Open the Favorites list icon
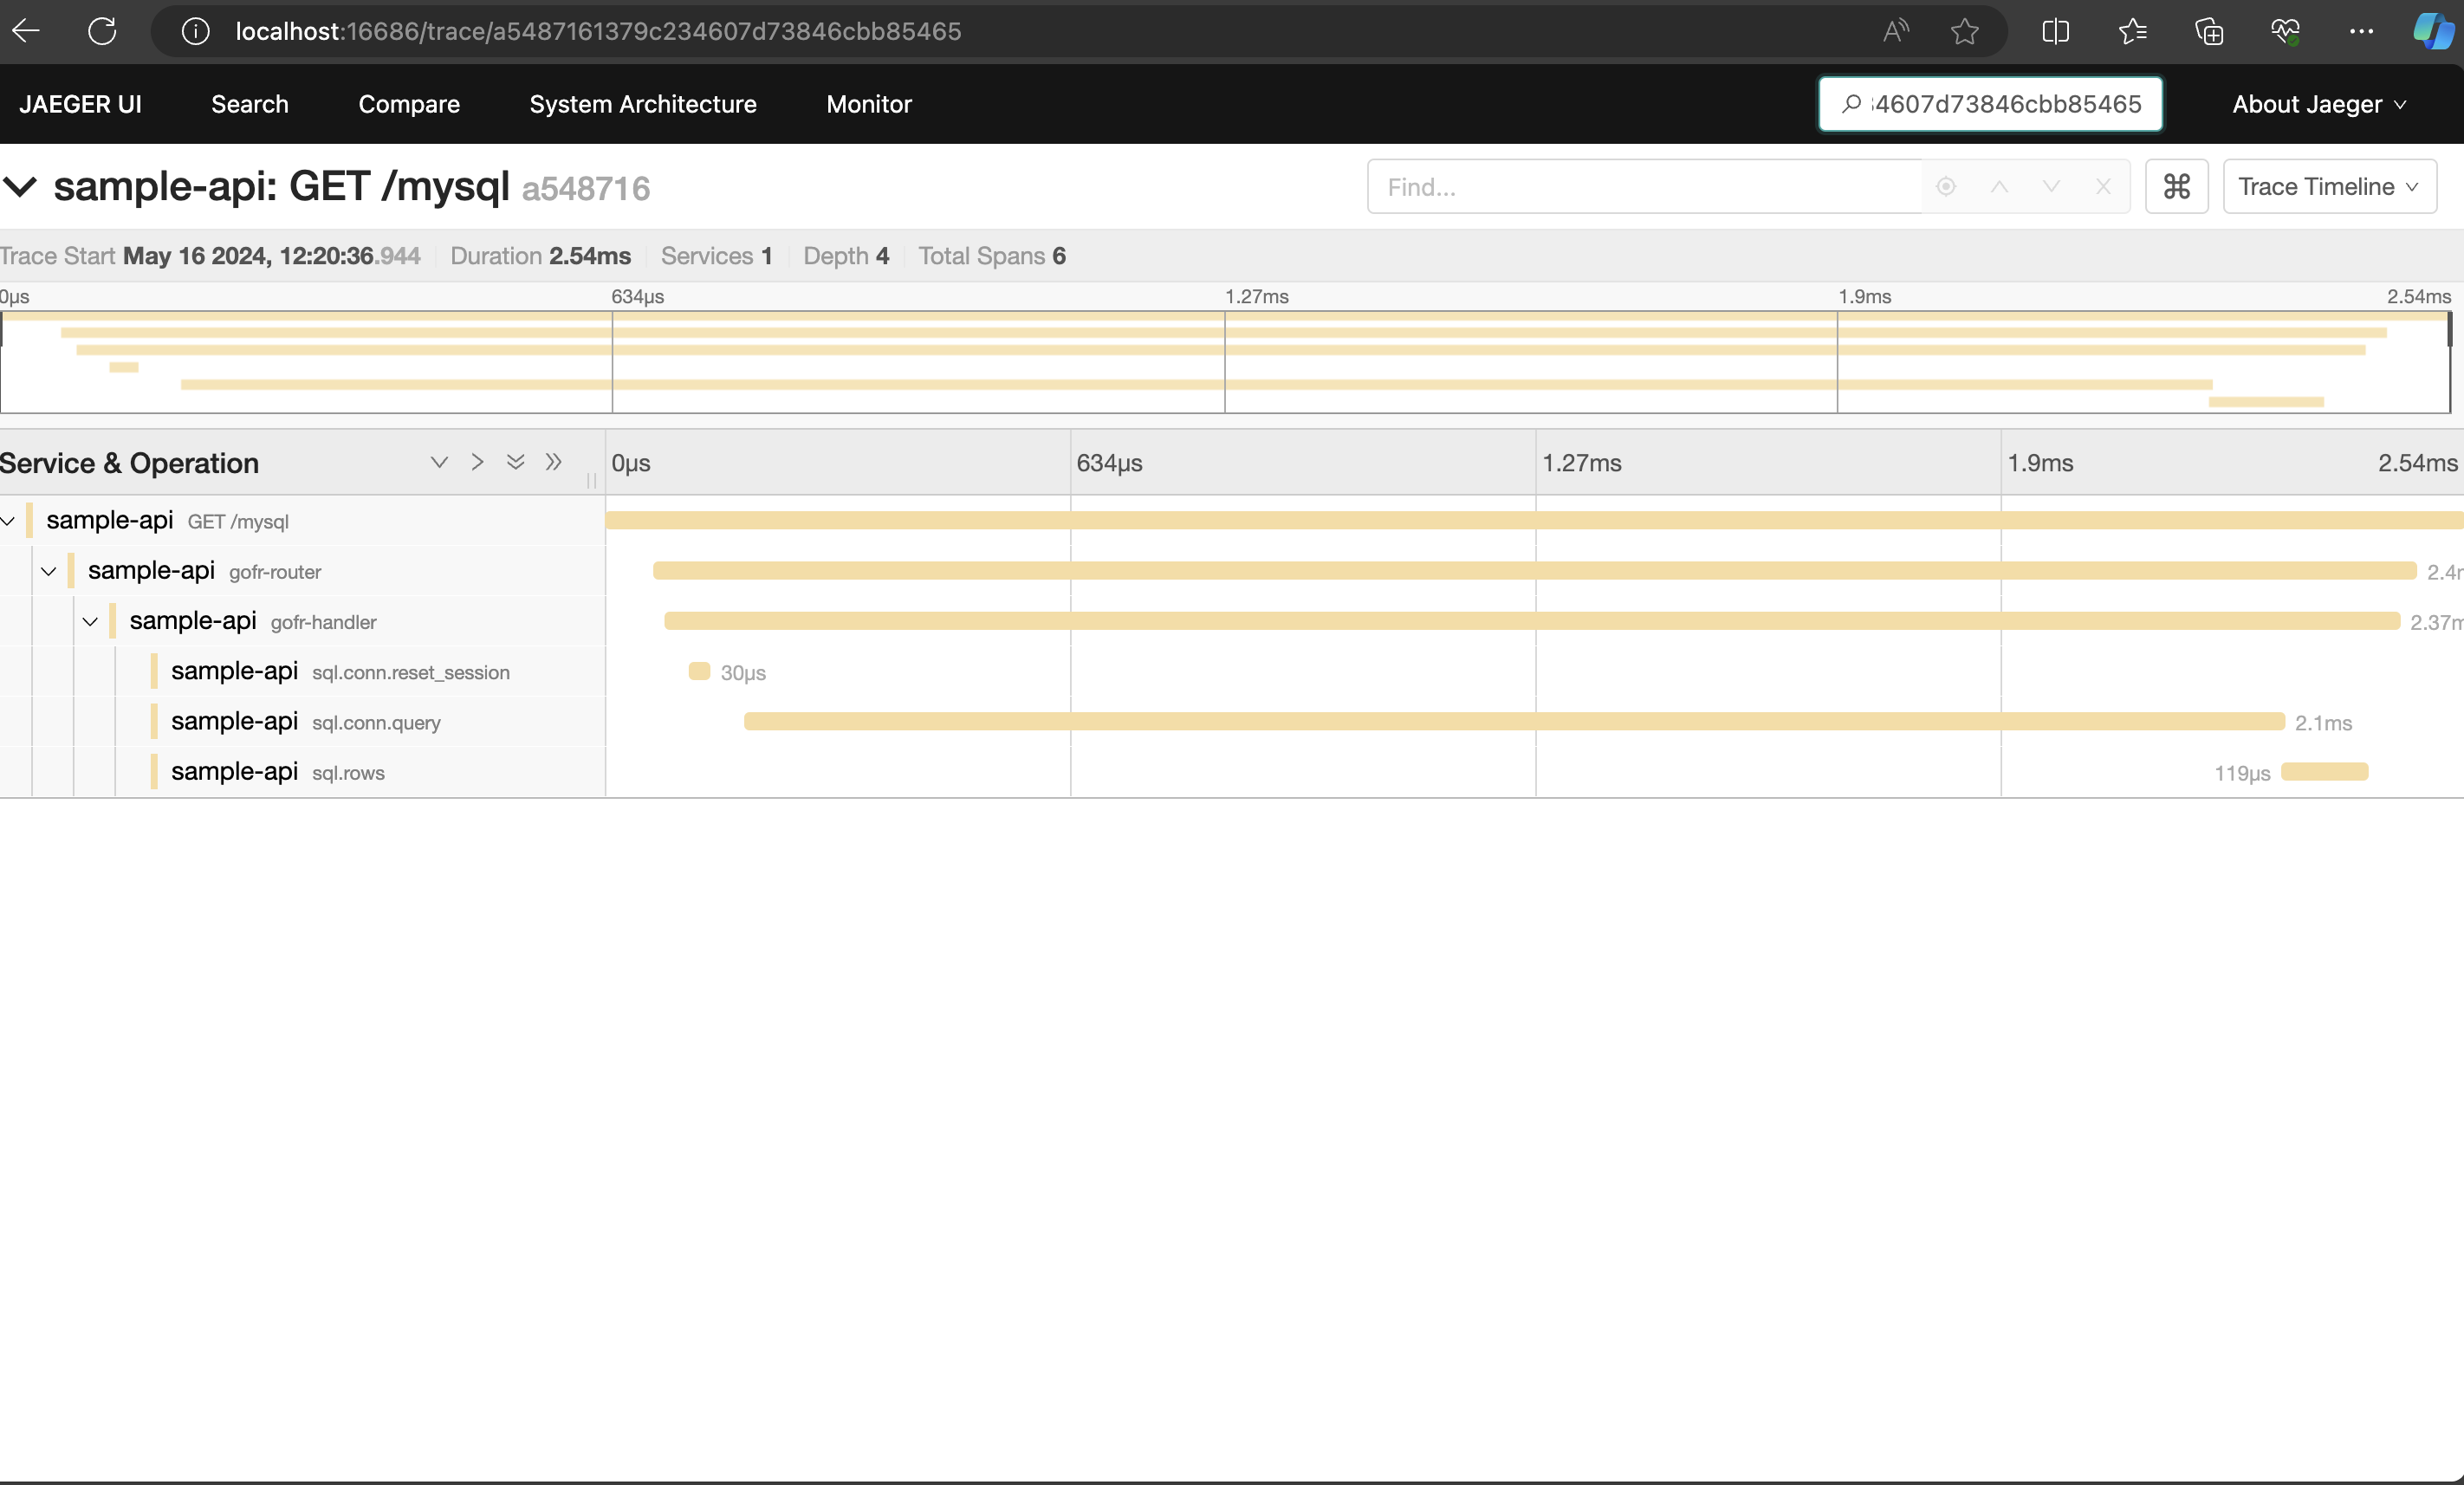2464x1485 pixels. [x=2132, y=31]
